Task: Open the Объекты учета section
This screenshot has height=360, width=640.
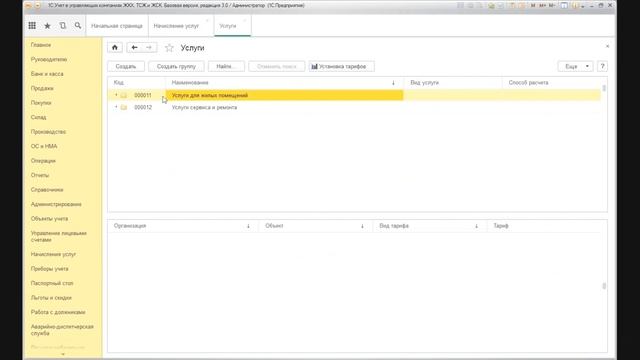Action: pos(49,219)
